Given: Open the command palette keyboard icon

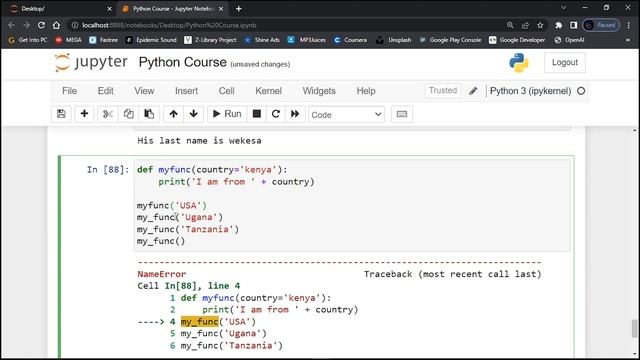Looking at the screenshot, I should pyautogui.click(x=402, y=114).
